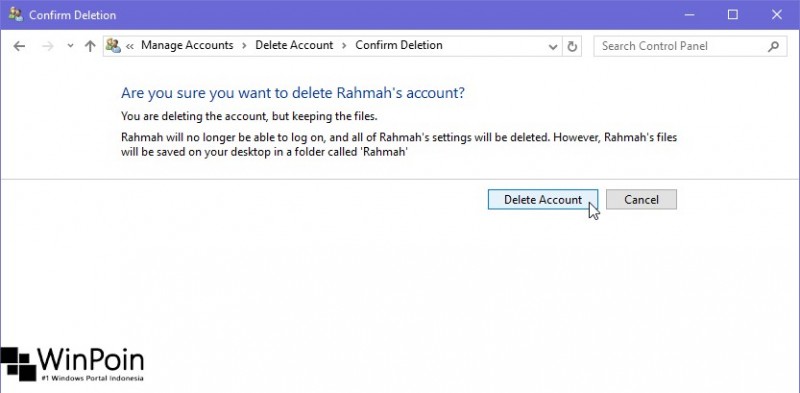Expand the arrow after Delete Account
This screenshot has height=393, width=800.
(344, 46)
